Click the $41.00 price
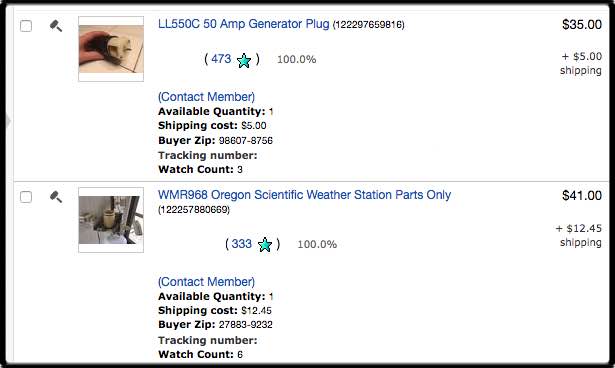 (x=582, y=195)
